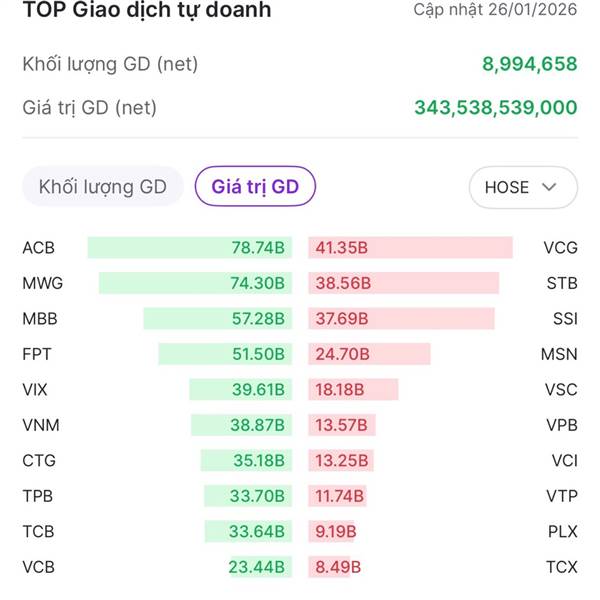Click the MBB 57.28B buy bar
Screen dimensions: 600x600
[x=217, y=319]
